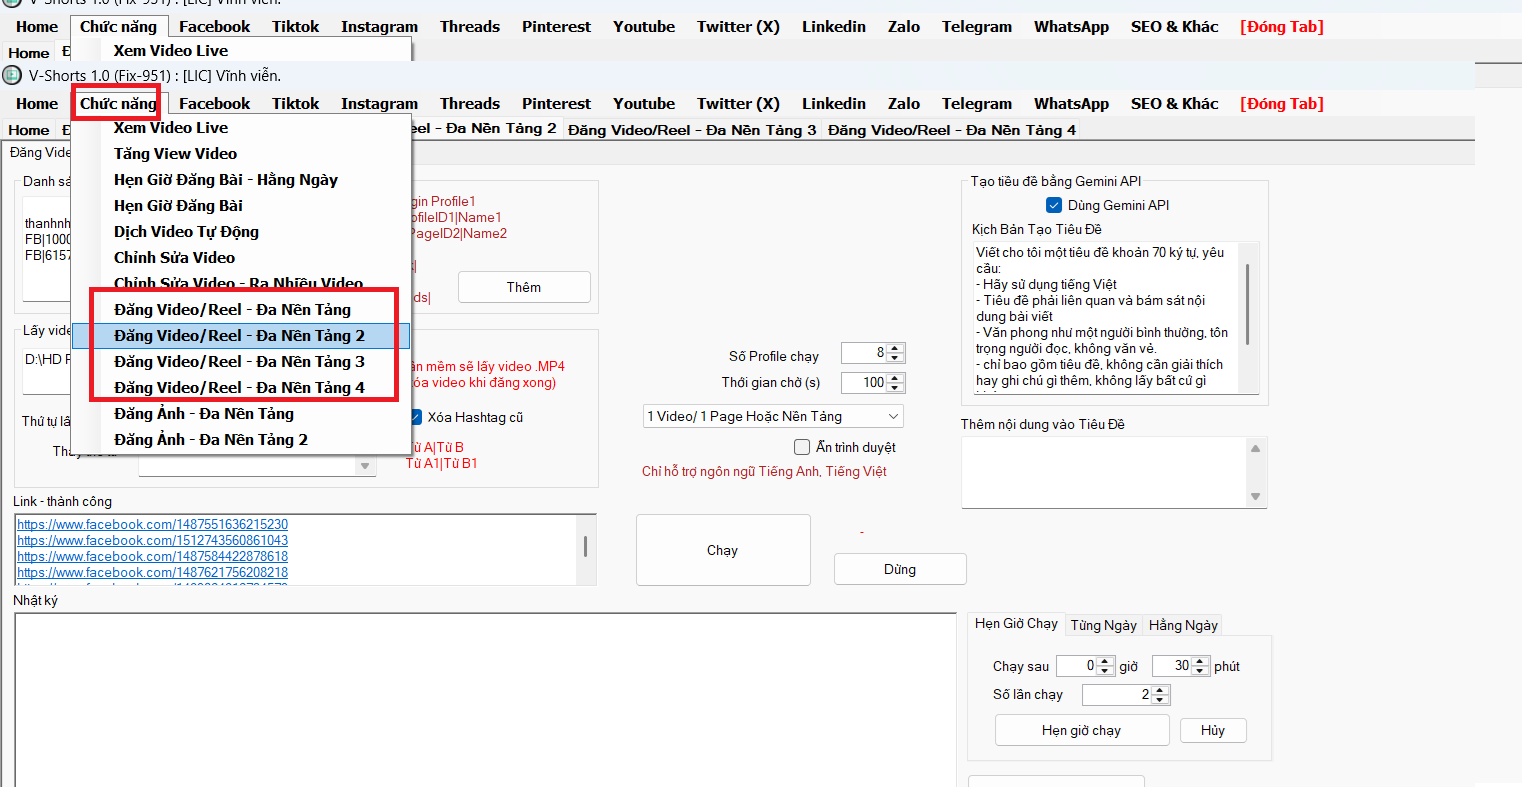Decrease the Số Profile chạy value
This screenshot has height=787, width=1522.
tap(896, 358)
